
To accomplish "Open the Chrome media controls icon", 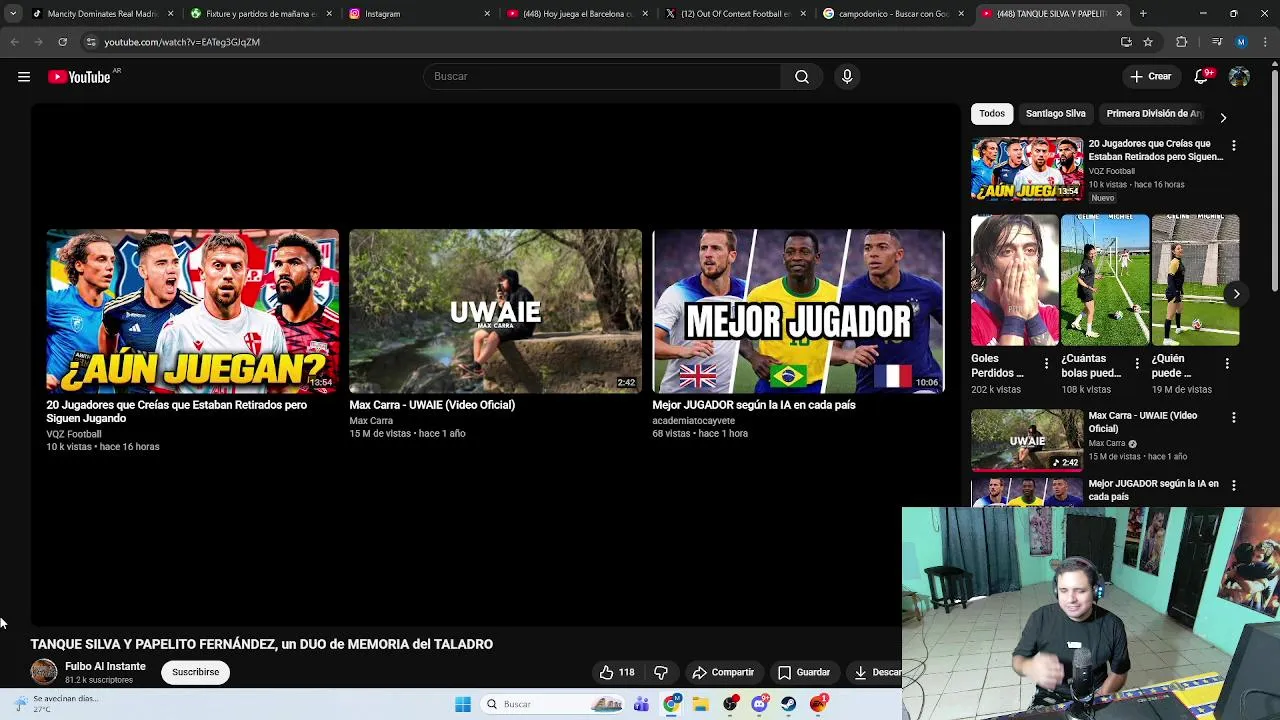I will [1216, 42].
